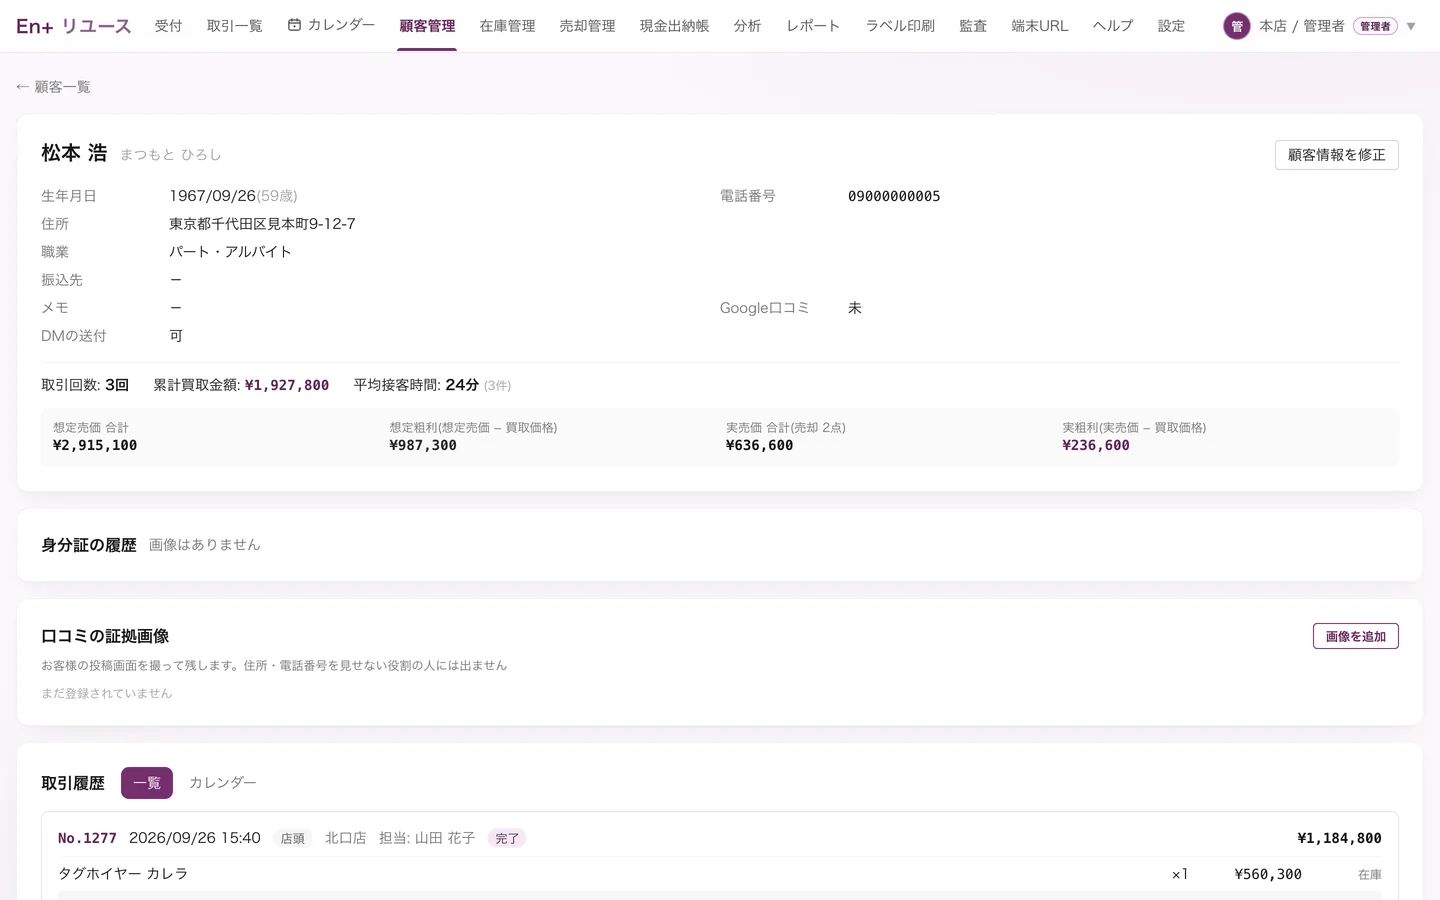This screenshot has height=900, width=1440.
Task: Click the 管理者 role badge
Action: click(x=1375, y=26)
